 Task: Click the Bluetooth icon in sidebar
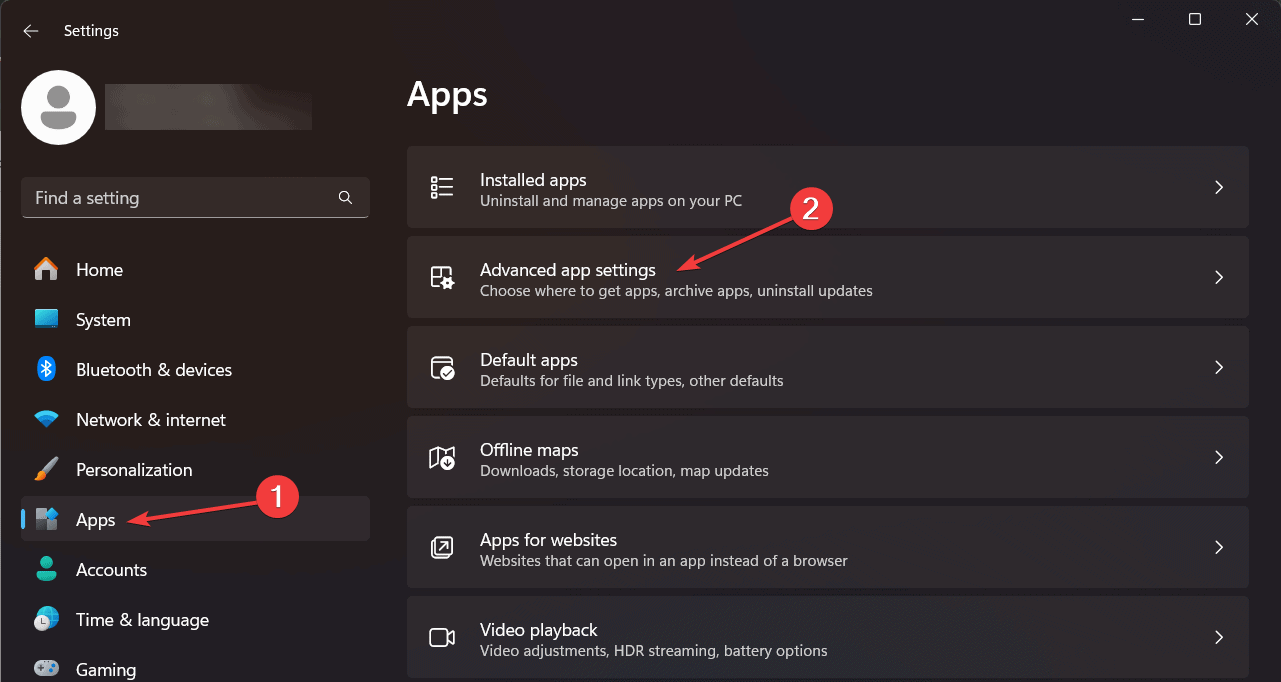(x=46, y=369)
